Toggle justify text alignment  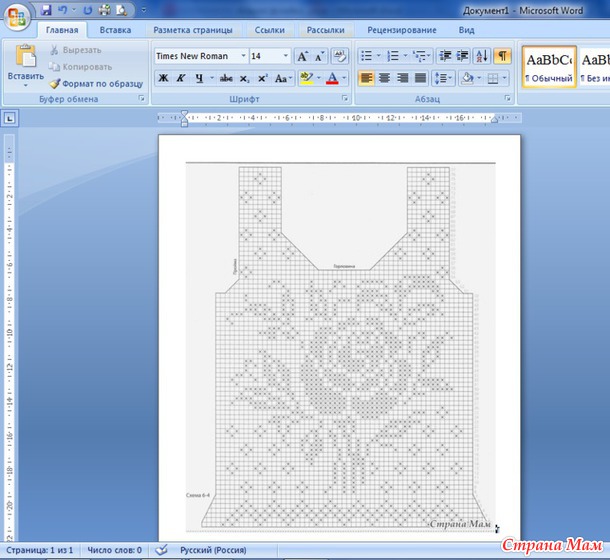(421, 78)
